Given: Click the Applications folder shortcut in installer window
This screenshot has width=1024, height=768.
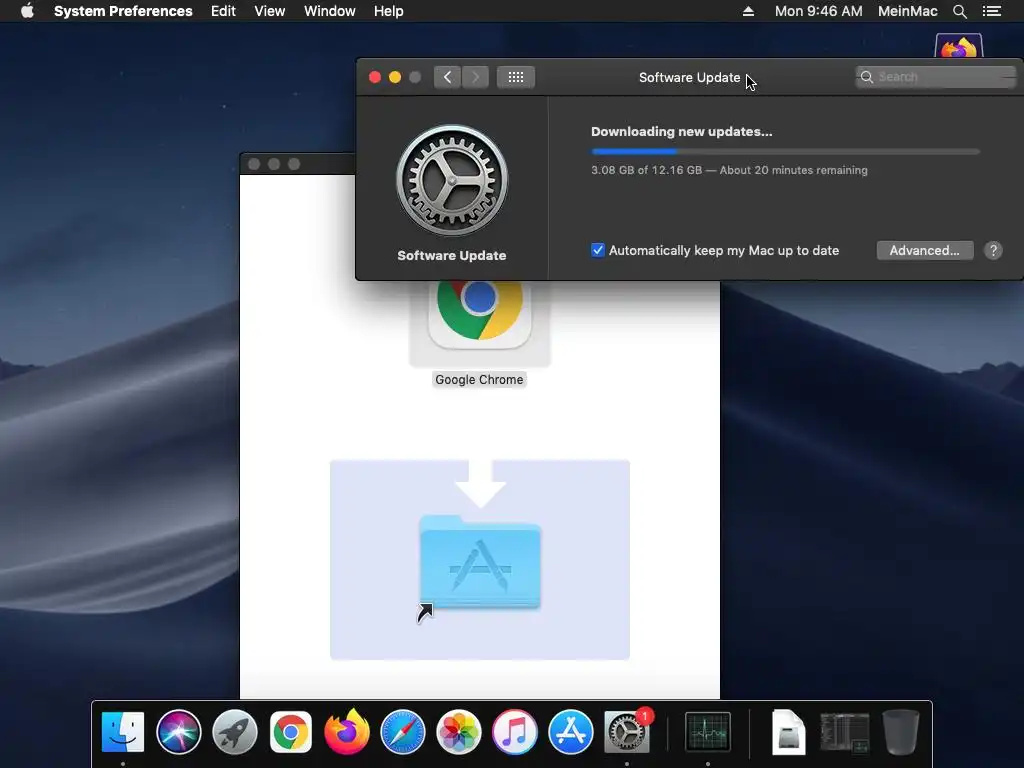Looking at the screenshot, I should (480, 563).
